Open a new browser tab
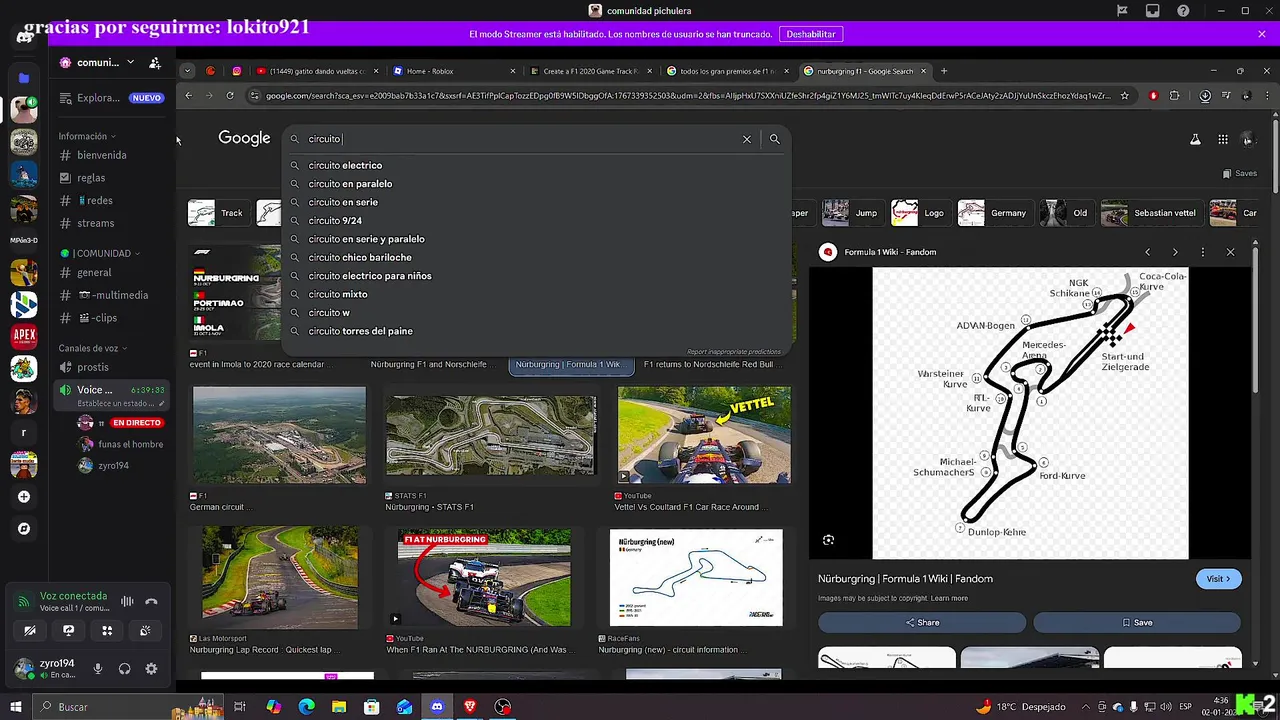Viewport: 1280px width, 720px height. (x=943, y=71)
